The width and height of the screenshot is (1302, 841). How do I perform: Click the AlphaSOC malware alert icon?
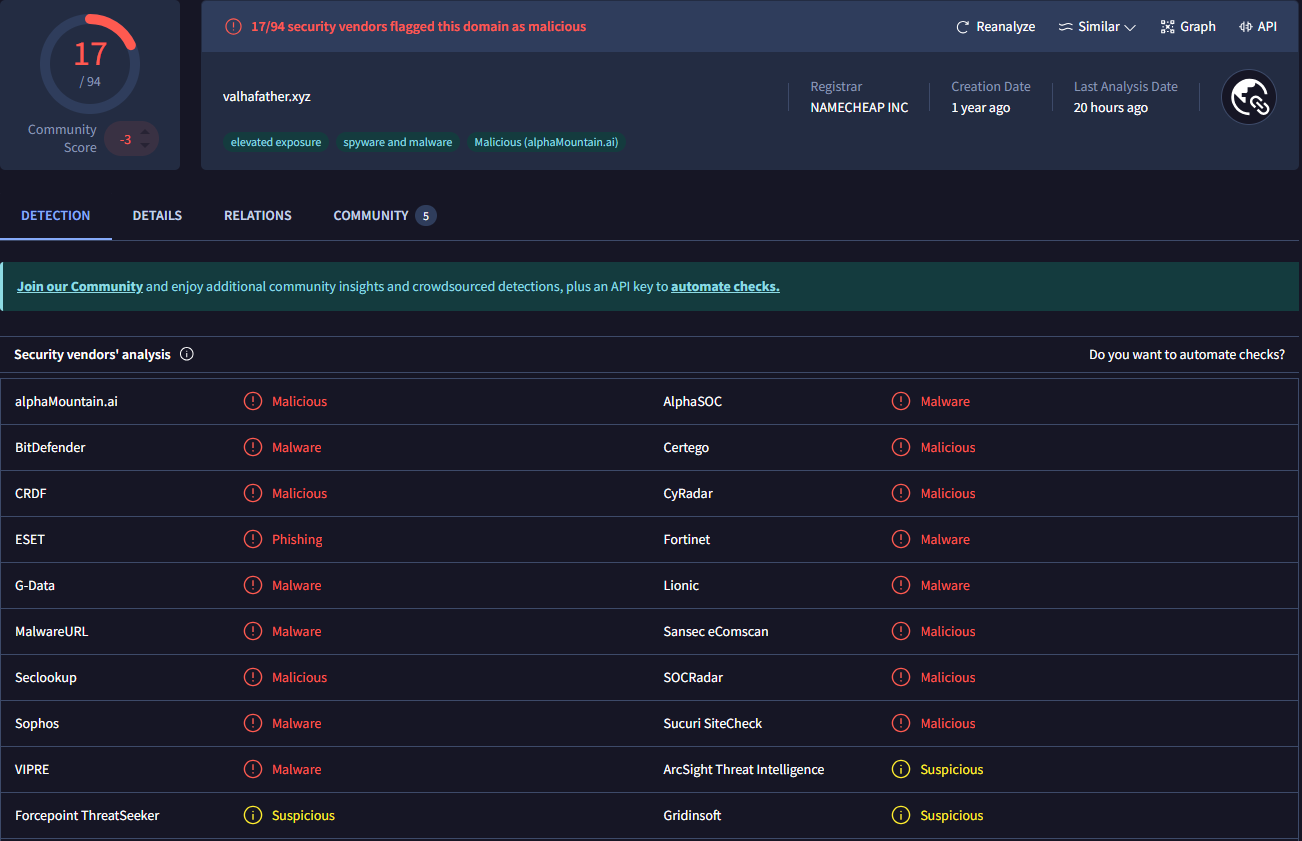pos(901,401)
